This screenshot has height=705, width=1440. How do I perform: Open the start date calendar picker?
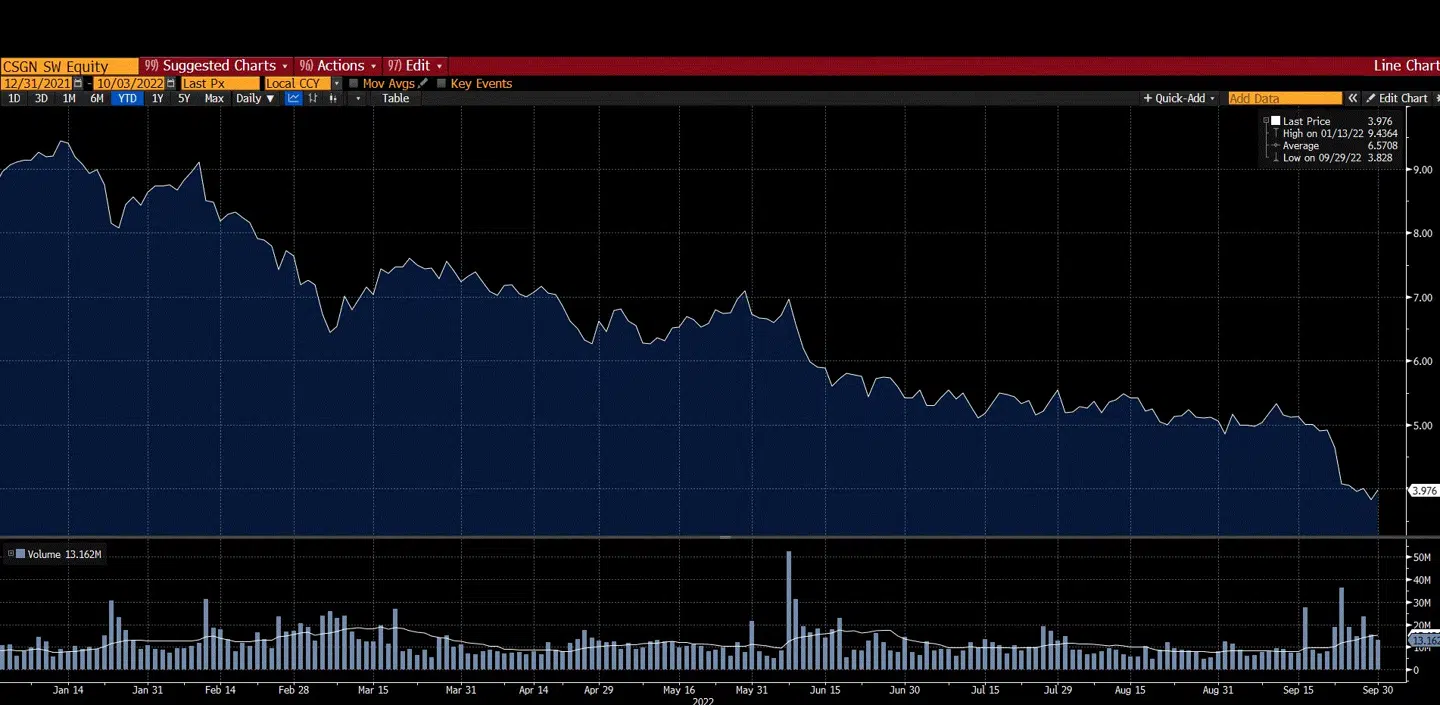pyautogui.click(x=79, y=83)
